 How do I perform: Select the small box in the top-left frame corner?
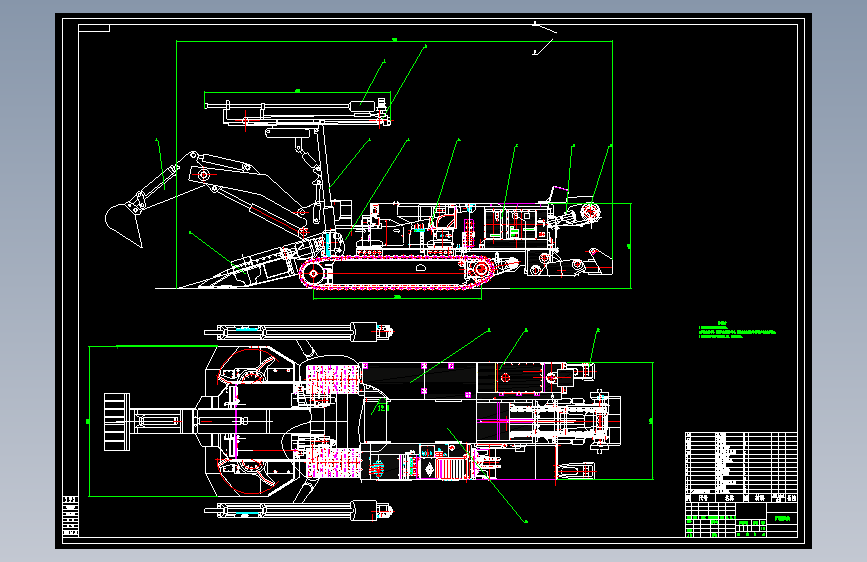pos(94,28)
